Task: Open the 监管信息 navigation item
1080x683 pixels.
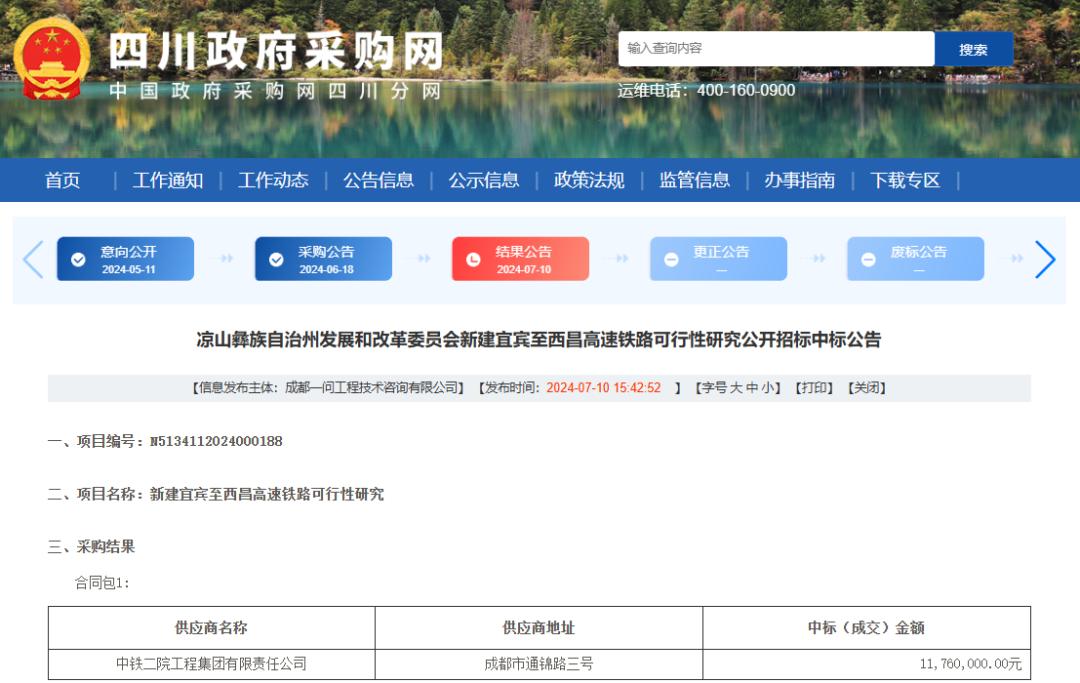Action: (694, 180)
